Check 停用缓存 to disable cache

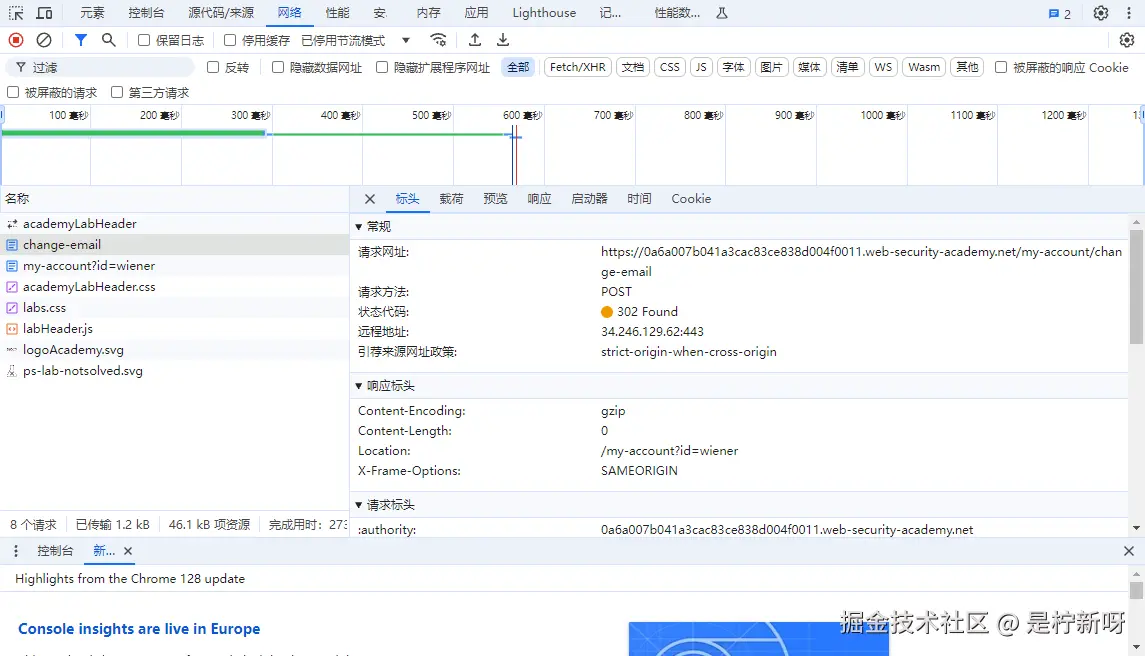pos(230,38)
